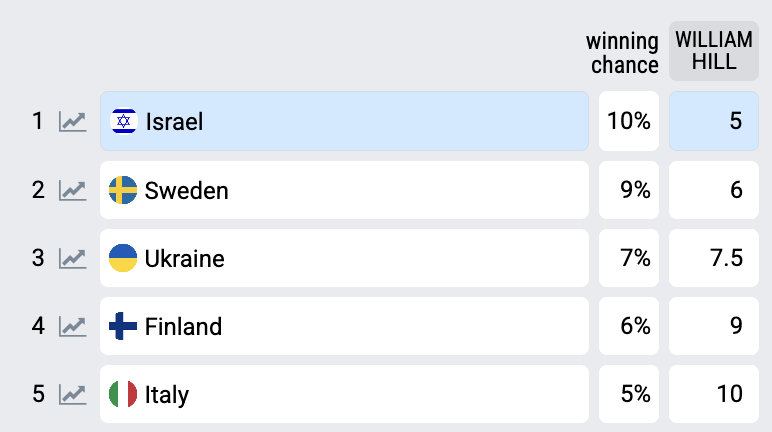Viewport: 772px width, 432px height.
Task: Click the Finland flag icon
Action: pos(123,326)
